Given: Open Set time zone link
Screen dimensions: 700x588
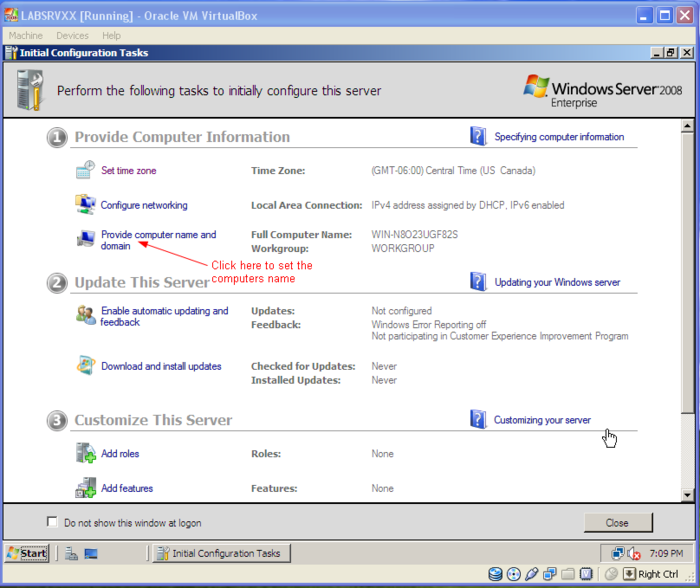Looking at the screenshot, I should [129, 171].
